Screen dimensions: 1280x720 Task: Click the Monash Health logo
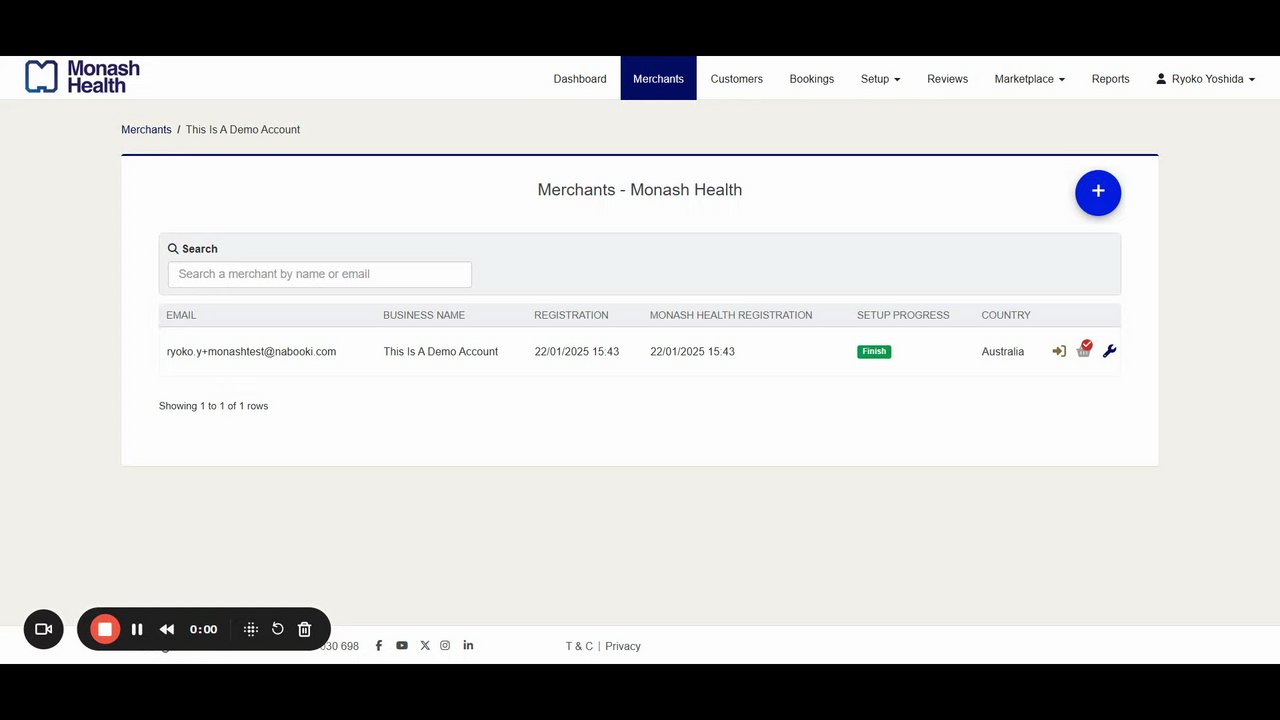pyautogui.click(x=83, y=77)
